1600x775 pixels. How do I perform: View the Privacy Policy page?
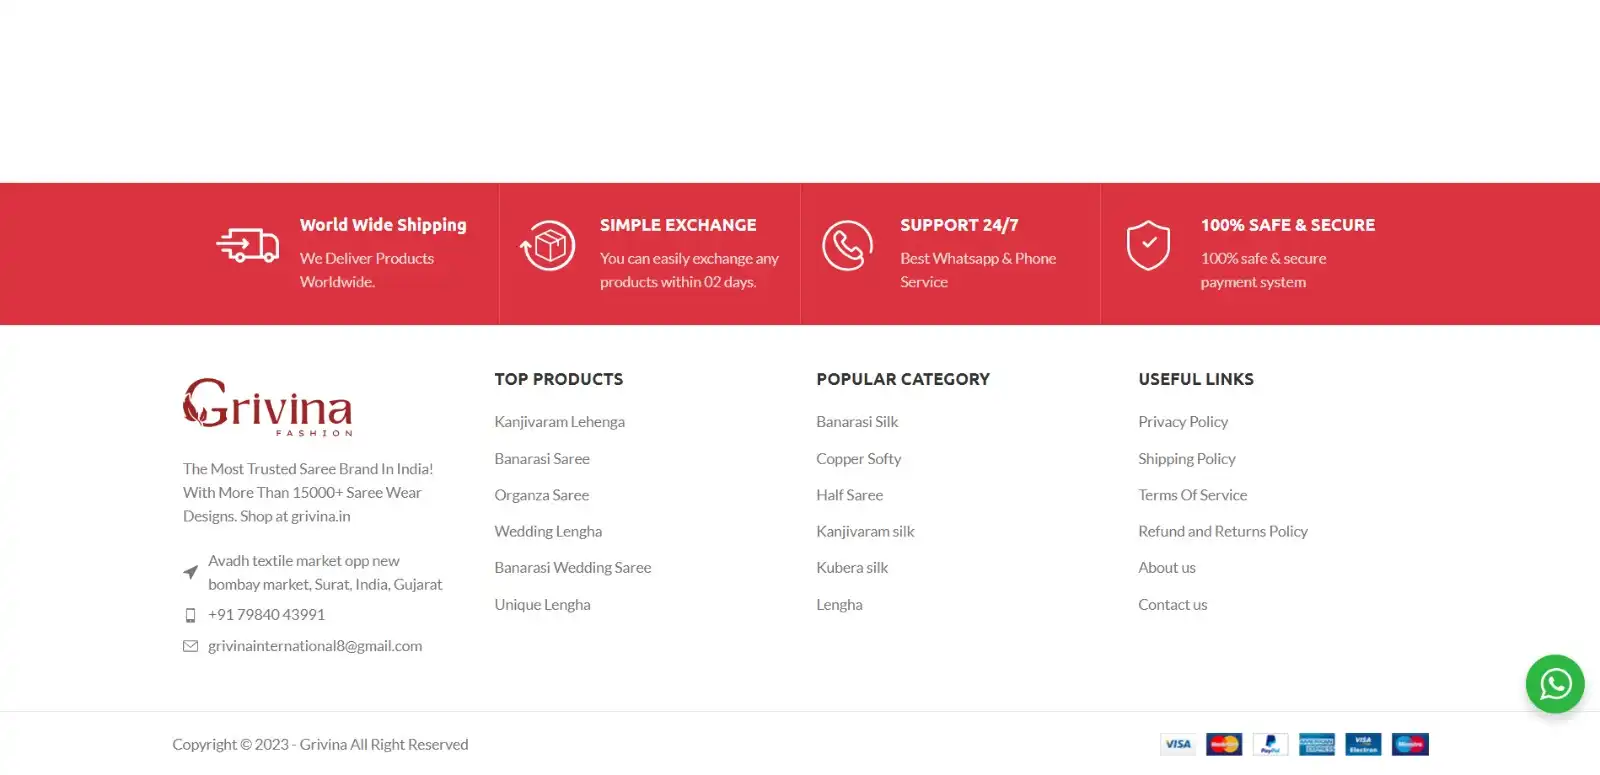pyautogui.click(x=1182, y=422)
